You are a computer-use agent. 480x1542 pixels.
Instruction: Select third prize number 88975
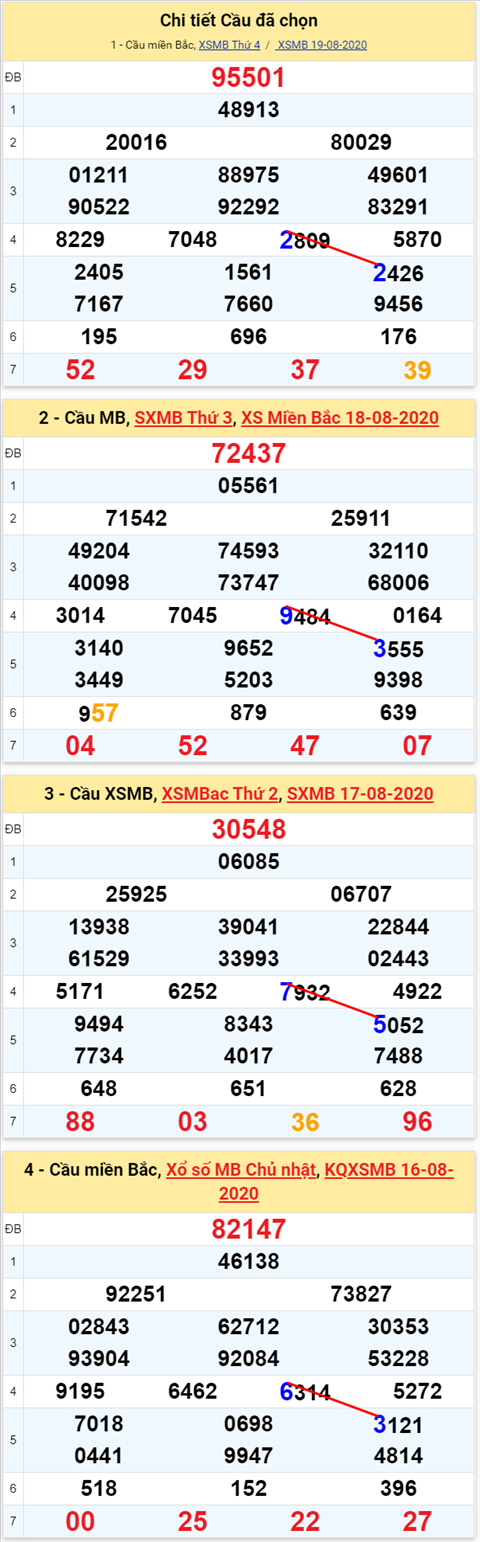click(x=249, y=175)
